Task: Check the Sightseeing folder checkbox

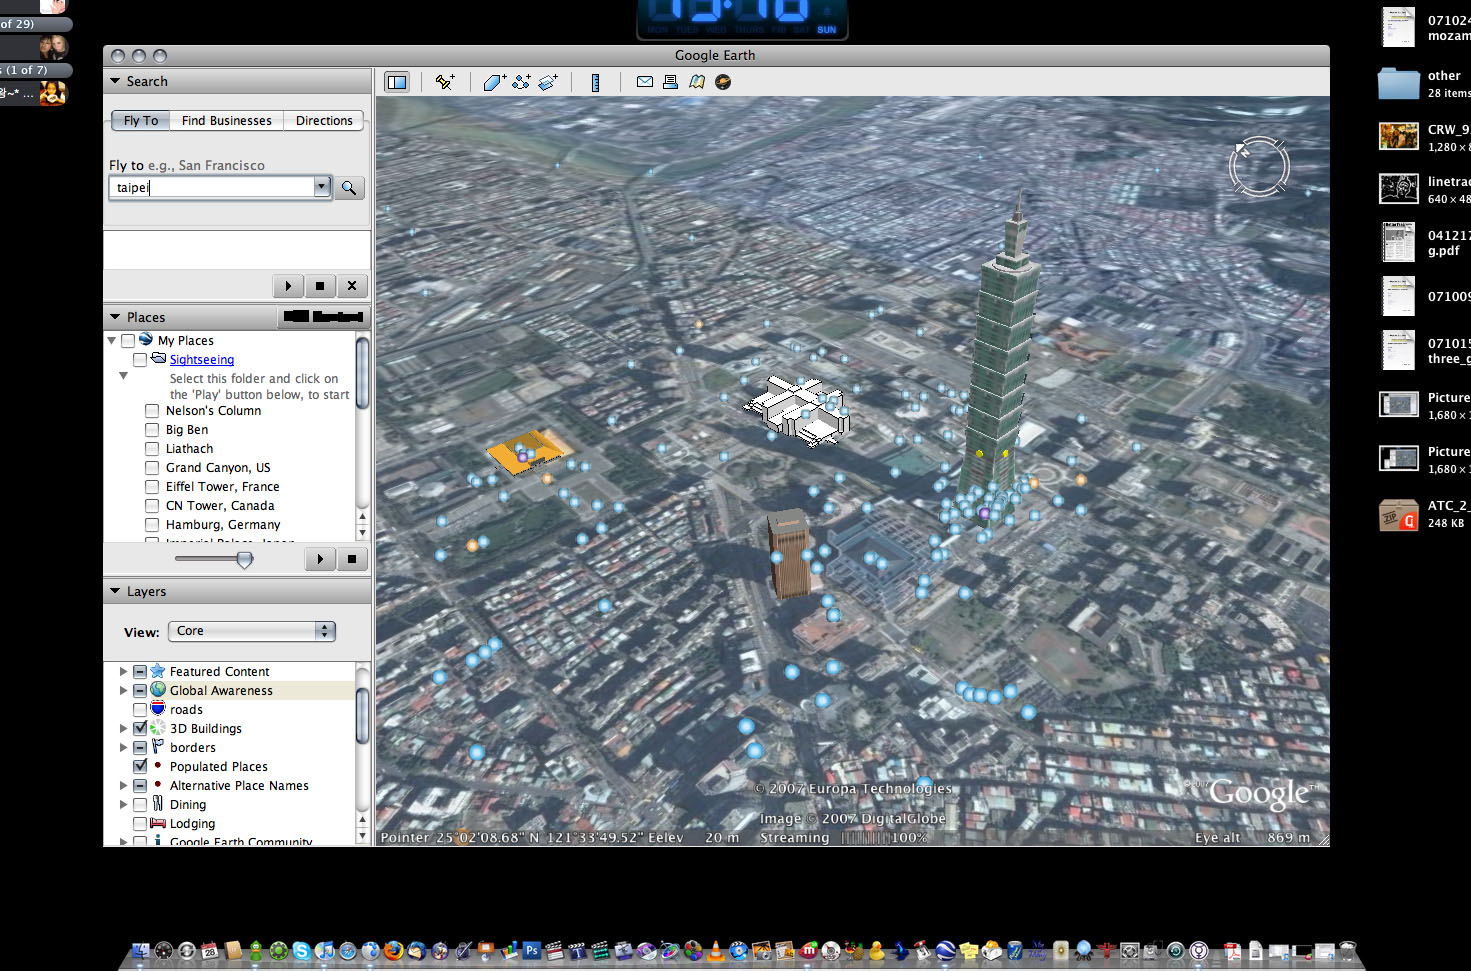Action: pyautogui.click(x=140, y=360)
